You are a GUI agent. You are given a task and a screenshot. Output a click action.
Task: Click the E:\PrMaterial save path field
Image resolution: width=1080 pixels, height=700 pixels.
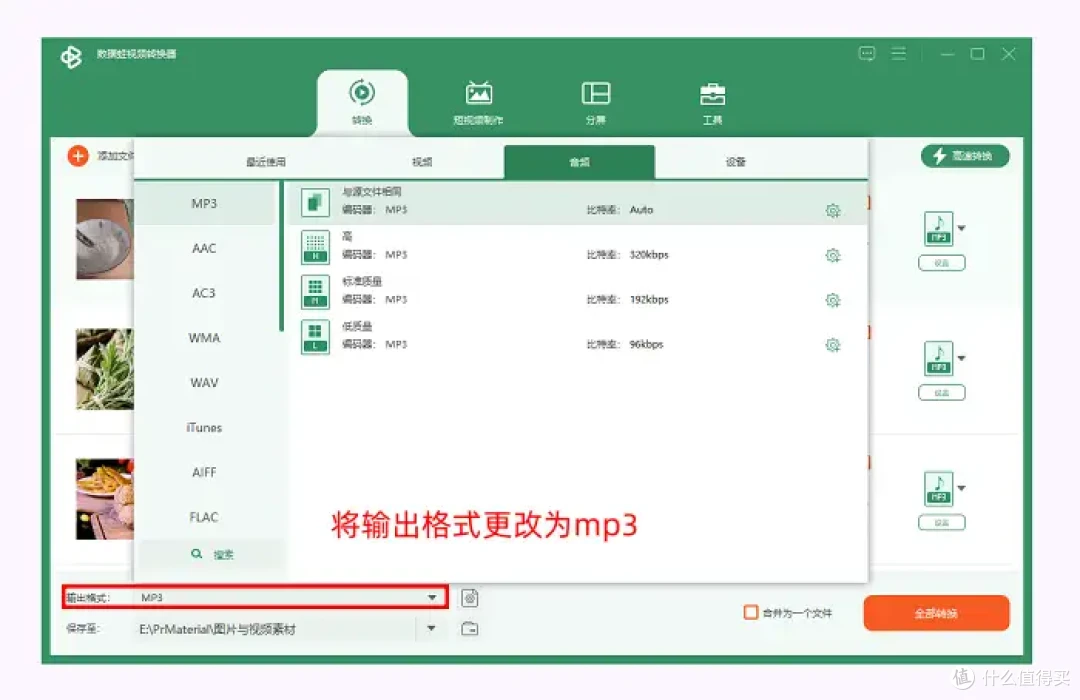(x=276, y=628)
